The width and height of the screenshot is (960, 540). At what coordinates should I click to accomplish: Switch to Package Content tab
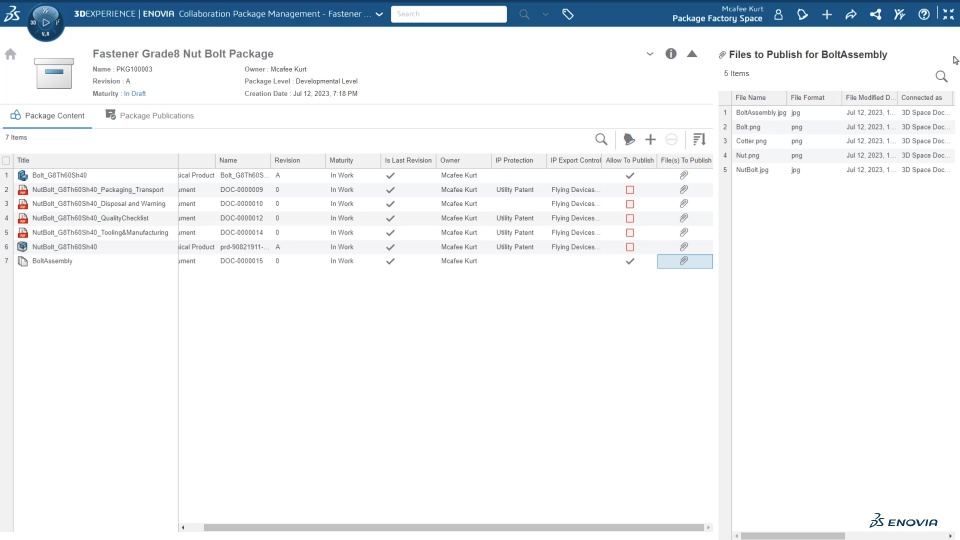47,115
